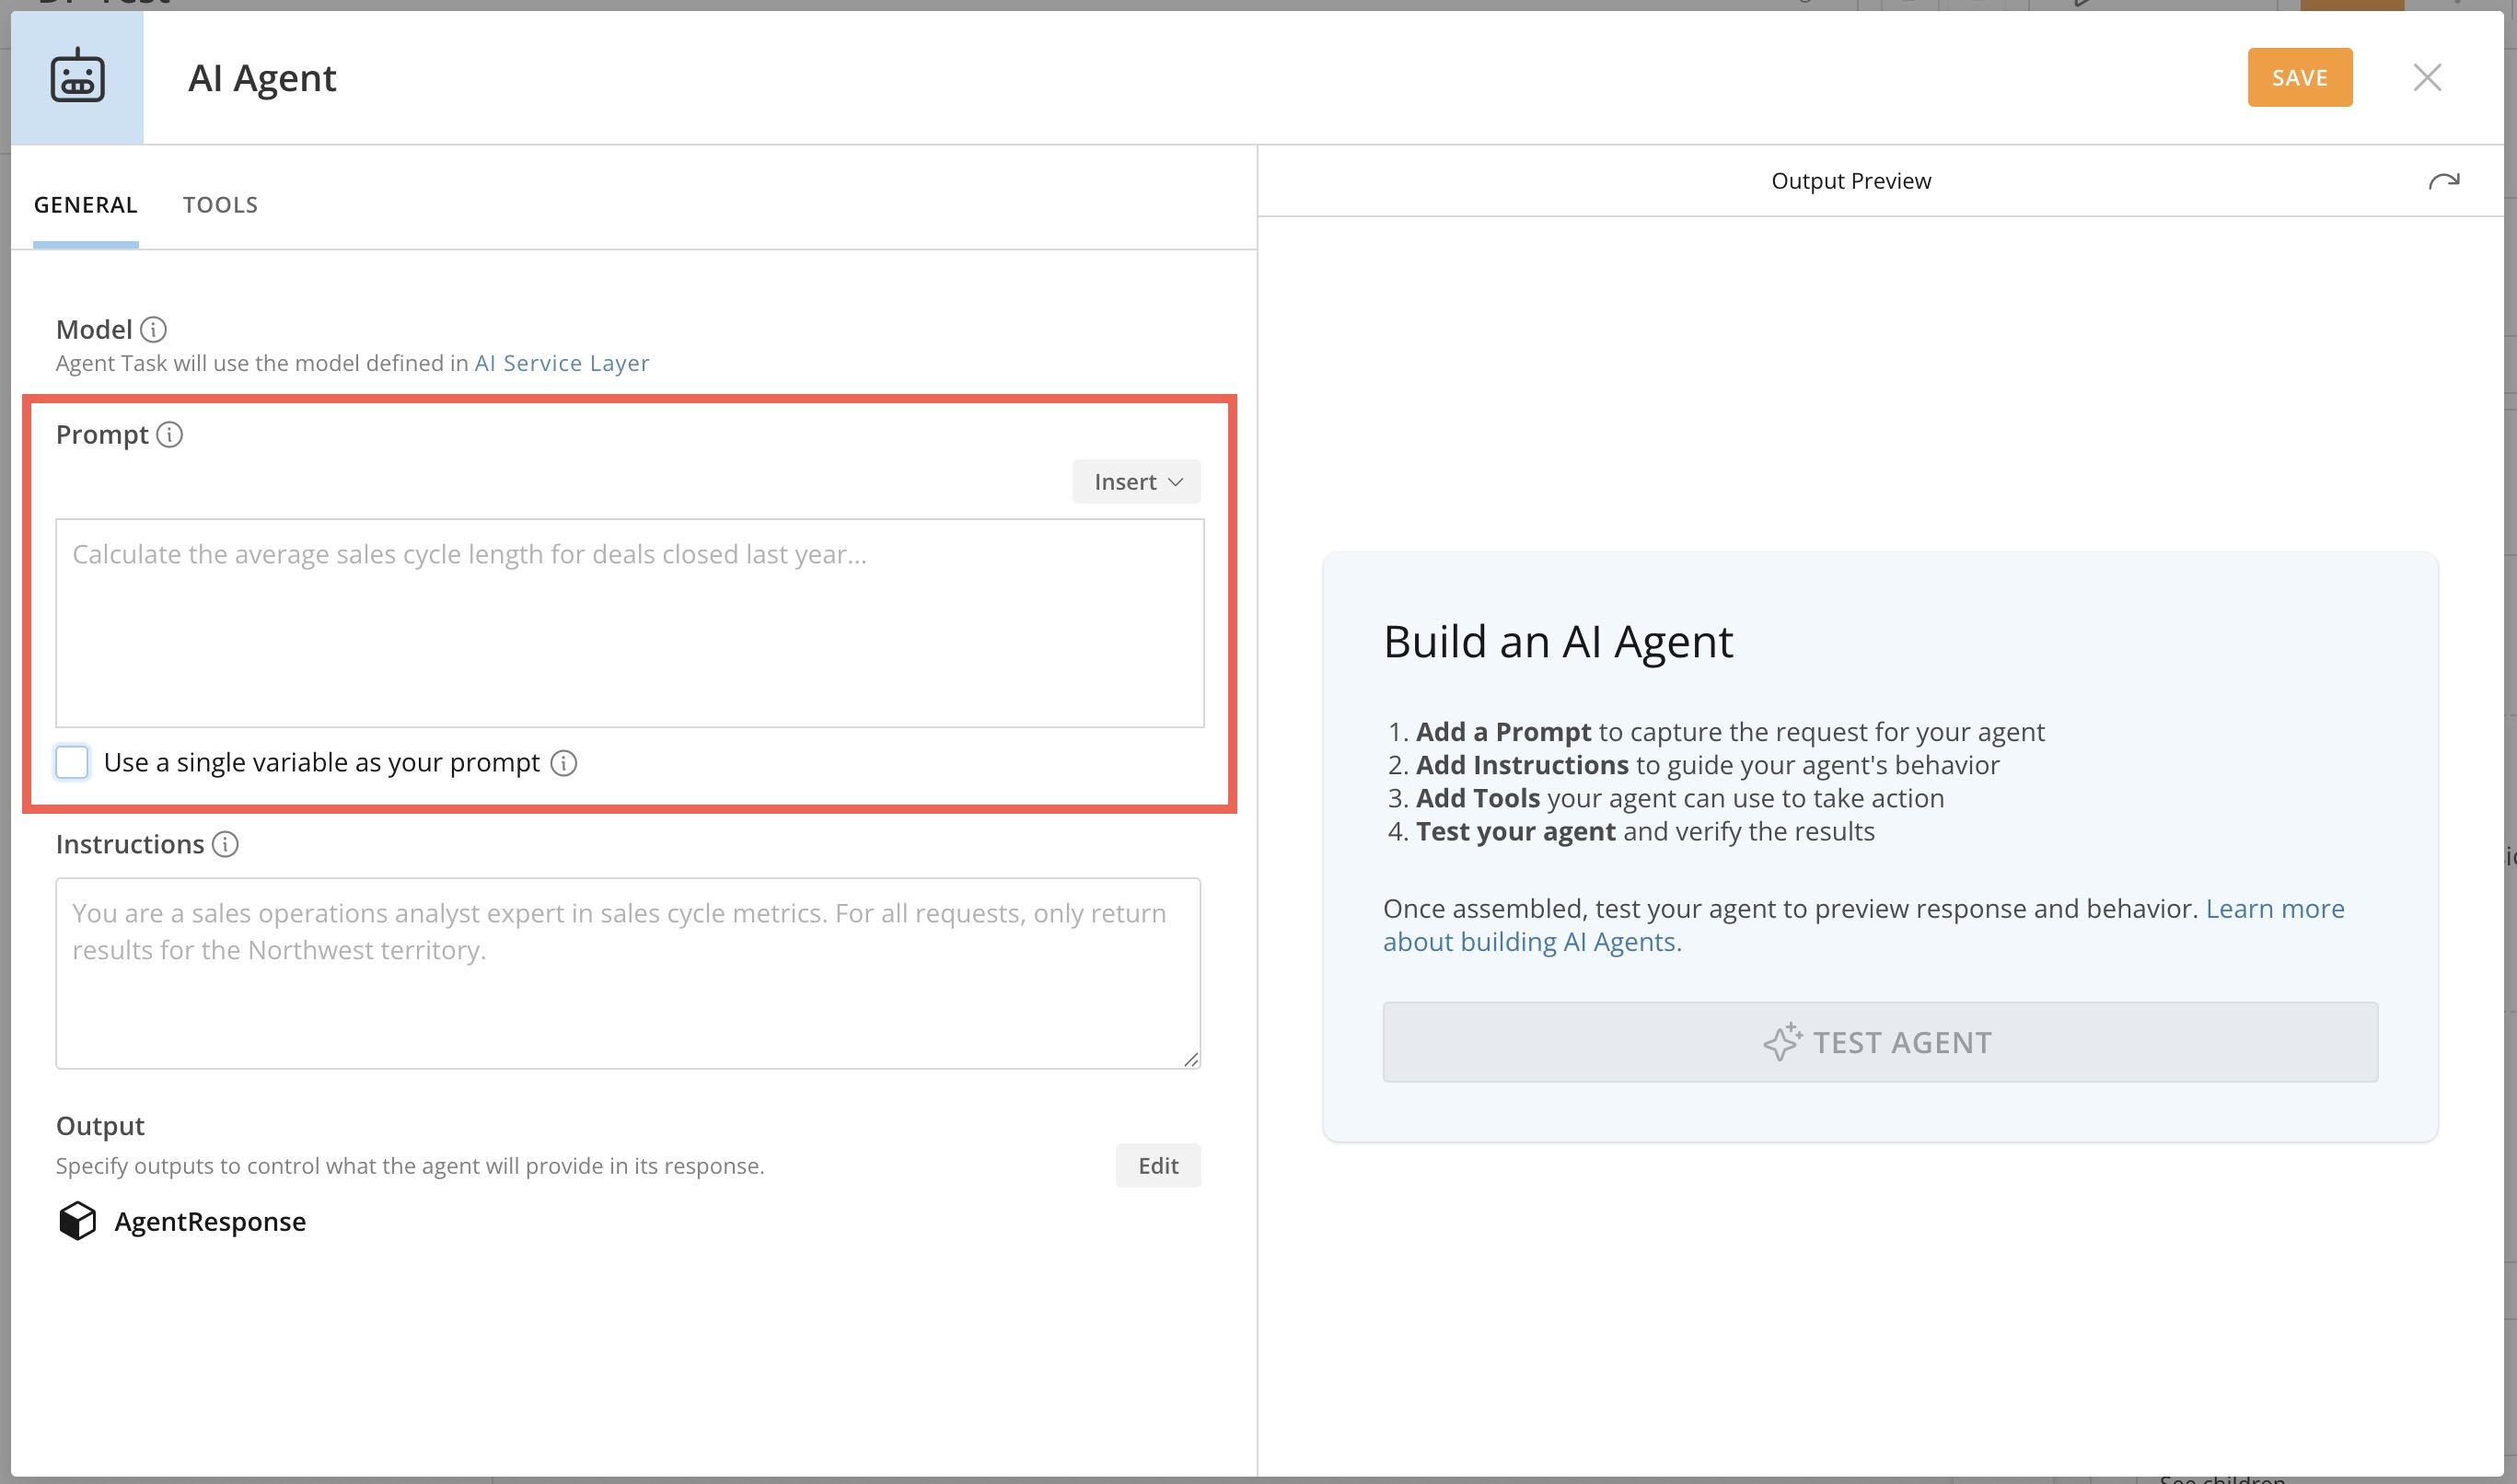Image resolution: width=2517 pixels, height=1484 pixels.
Task: Click the single variable prompt info icon
Action: (x=564, y=762)
